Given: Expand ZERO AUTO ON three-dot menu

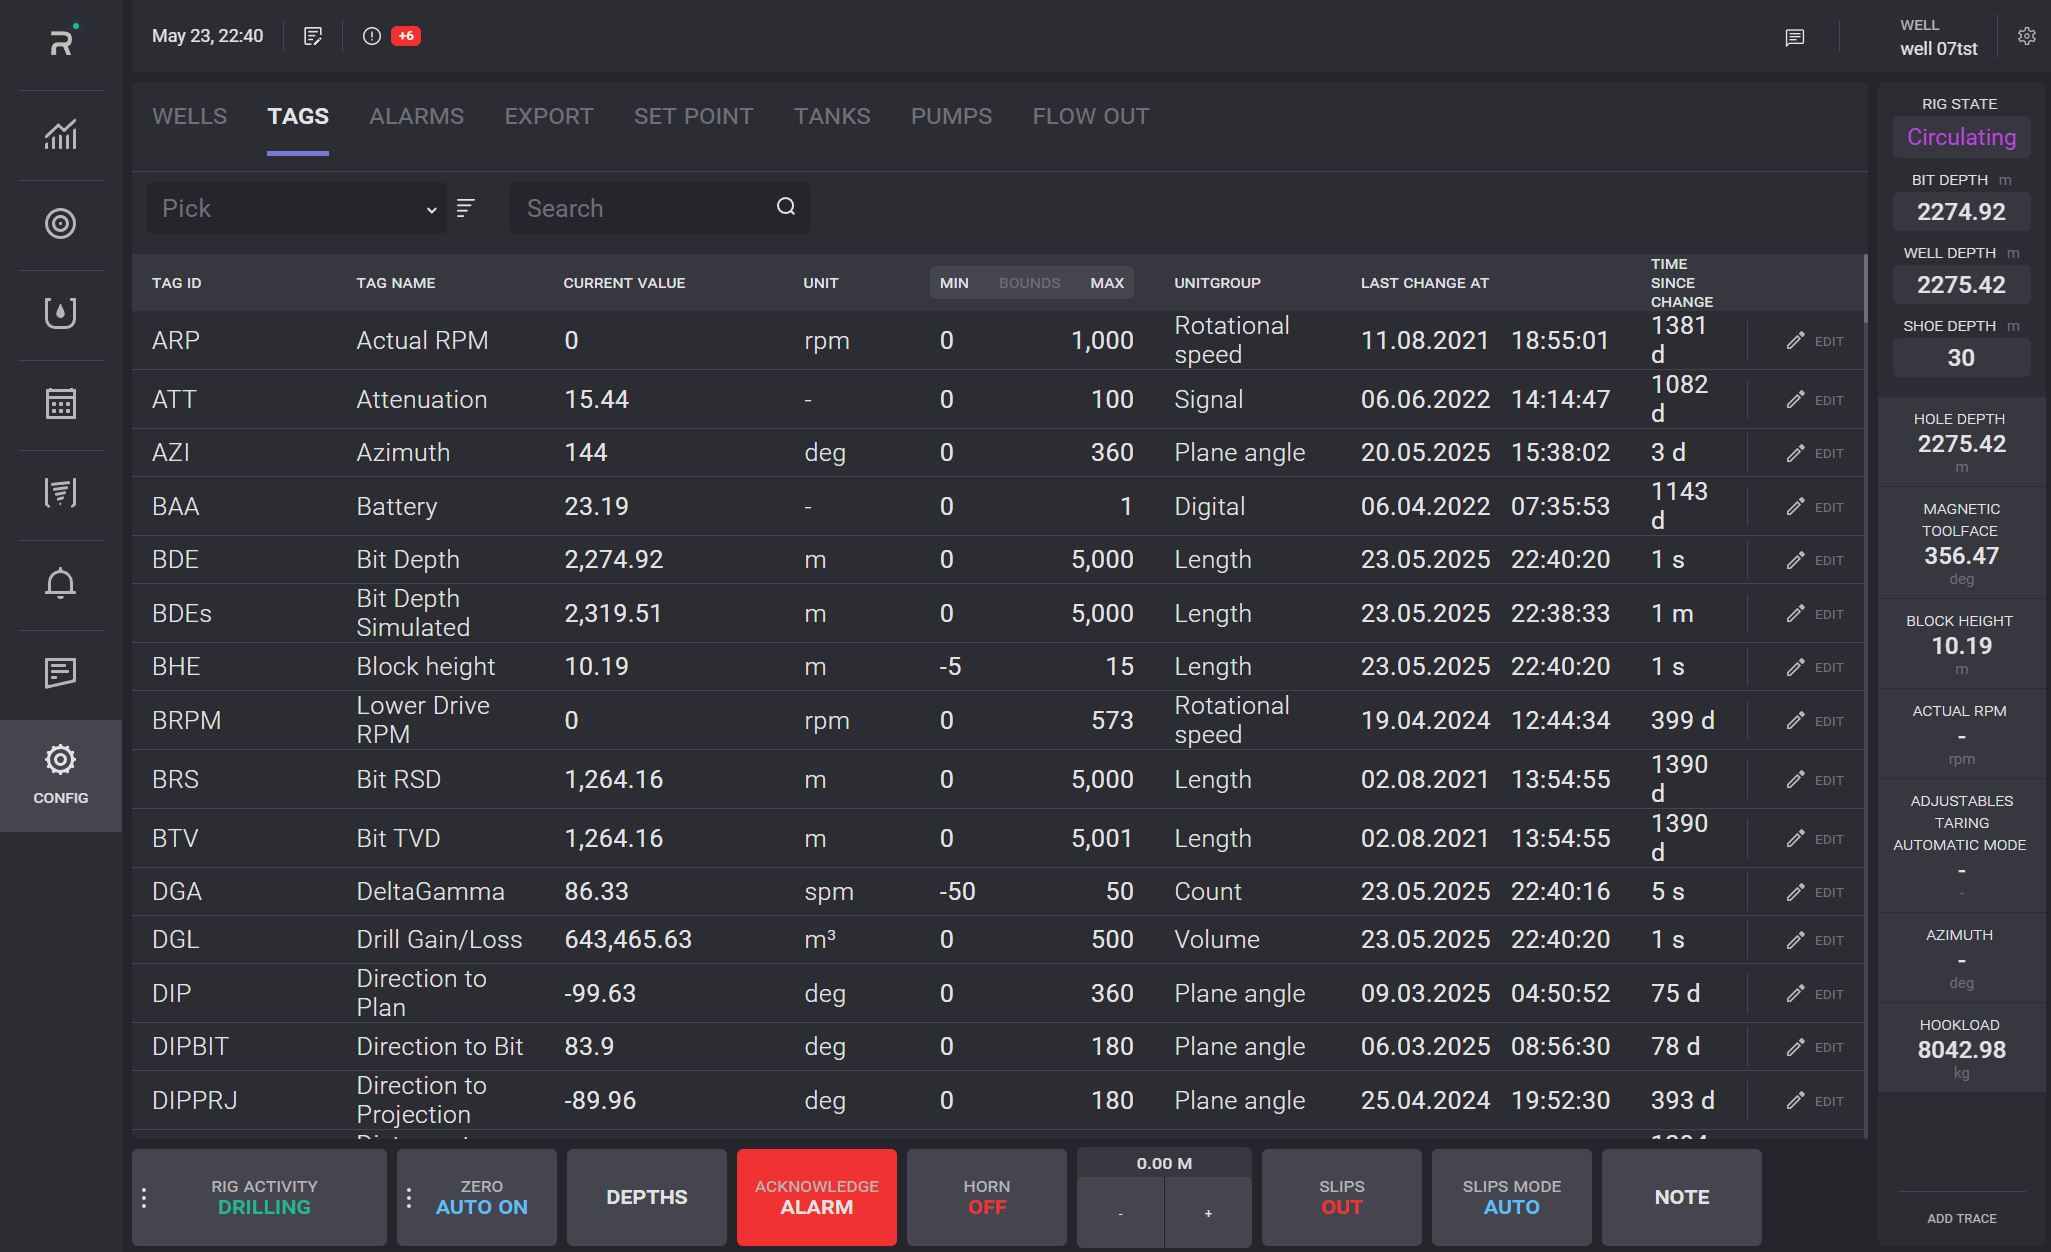Looking at the screenshot, I should tap(409, 1197).
